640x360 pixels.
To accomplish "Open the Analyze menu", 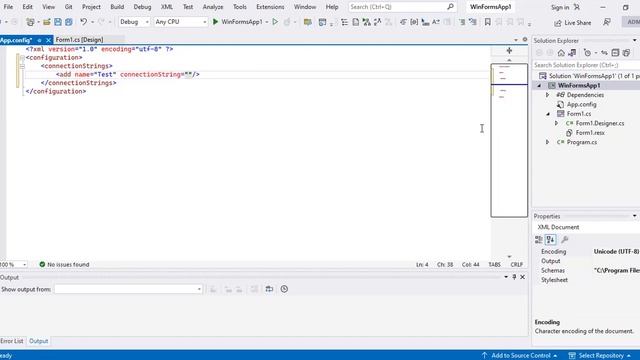I will point(213,7).
